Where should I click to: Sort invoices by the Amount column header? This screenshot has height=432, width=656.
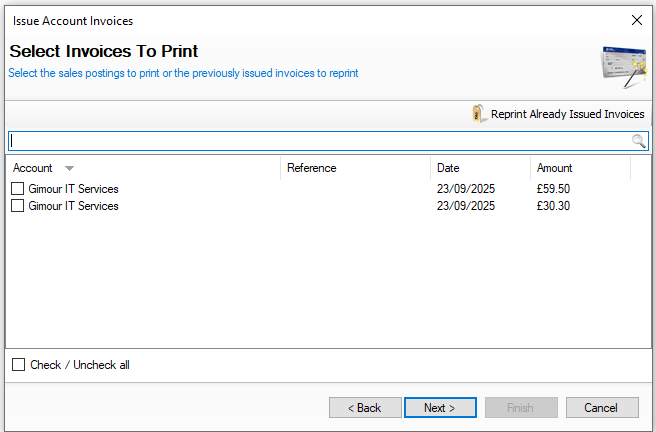tap(554, 168)
